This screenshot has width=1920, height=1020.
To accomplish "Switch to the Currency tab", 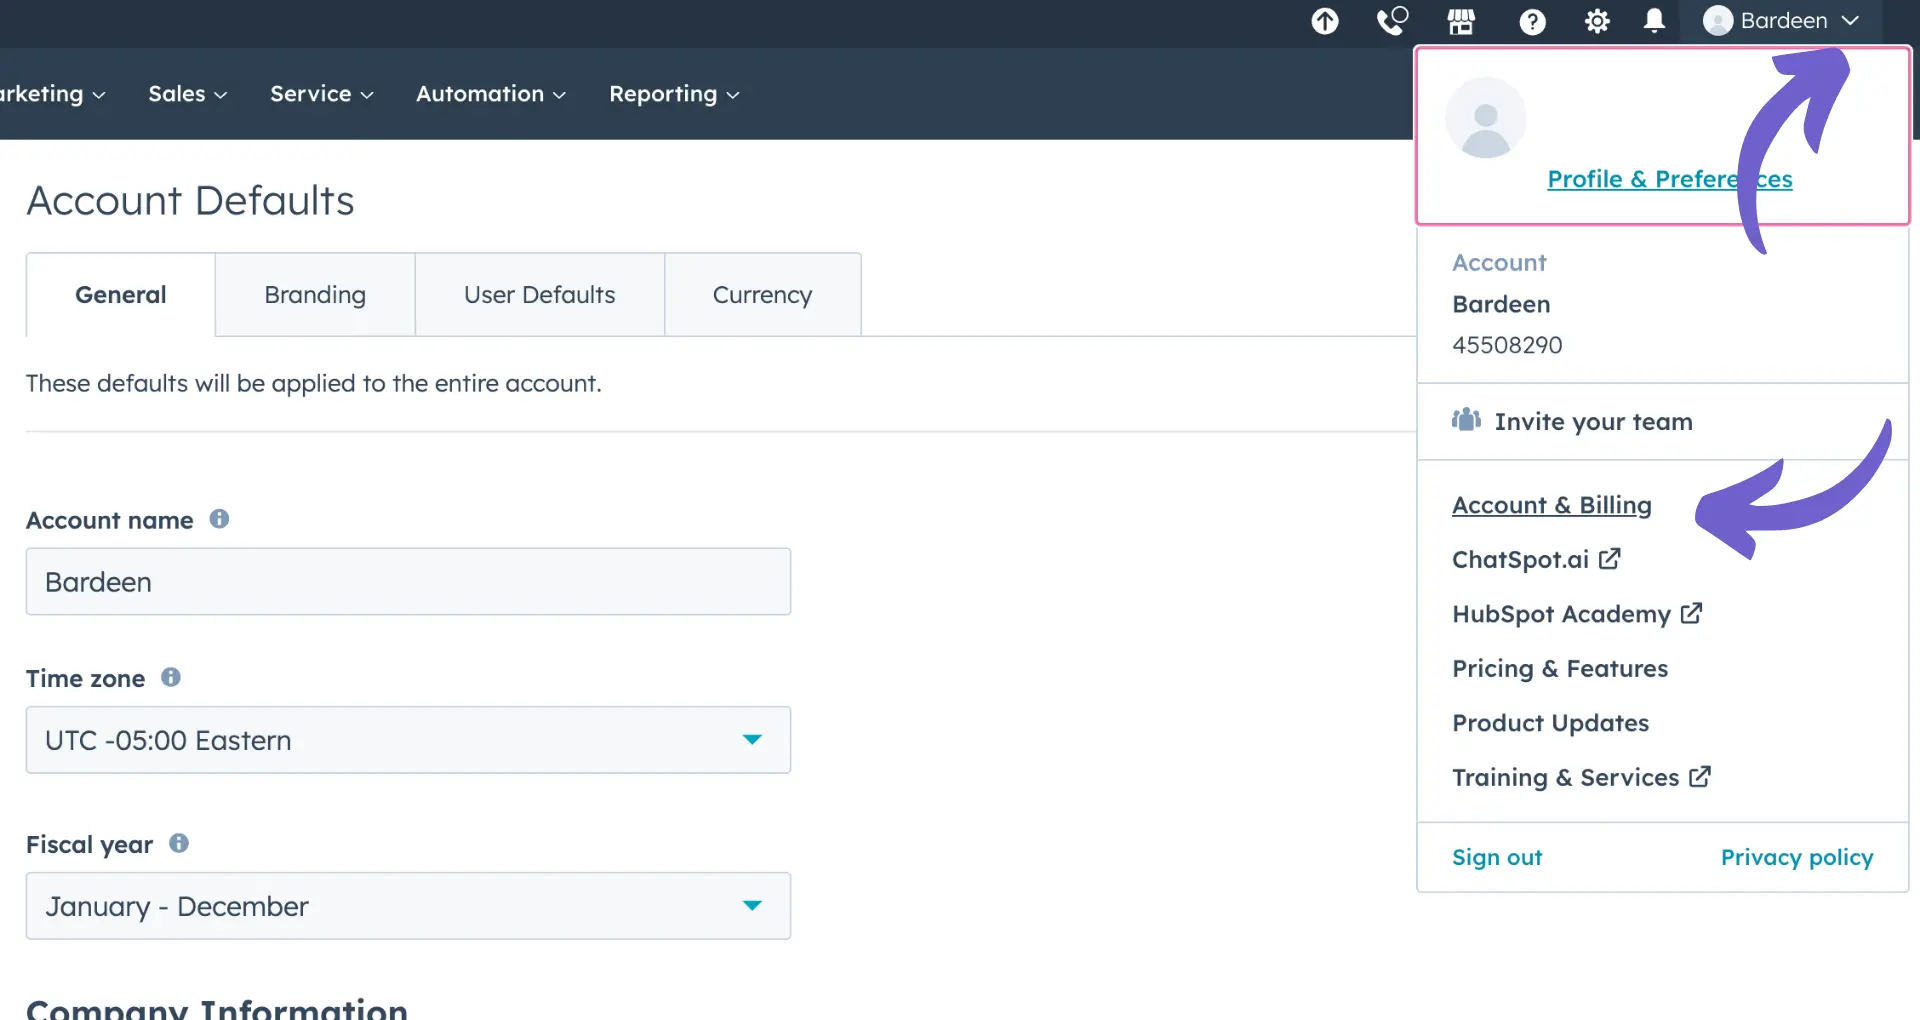I will pyautogui.click(x=762, y=295).
